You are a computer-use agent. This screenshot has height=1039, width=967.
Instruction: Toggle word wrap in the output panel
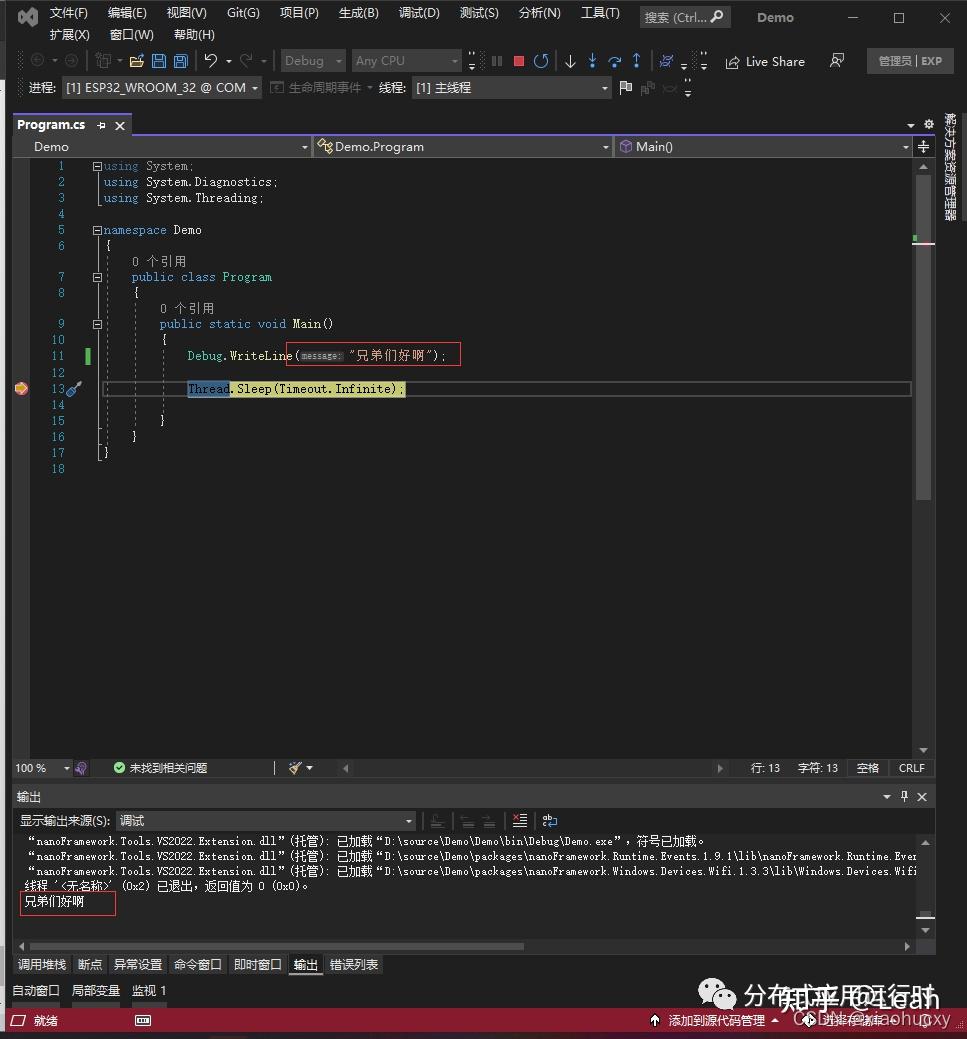549,820
